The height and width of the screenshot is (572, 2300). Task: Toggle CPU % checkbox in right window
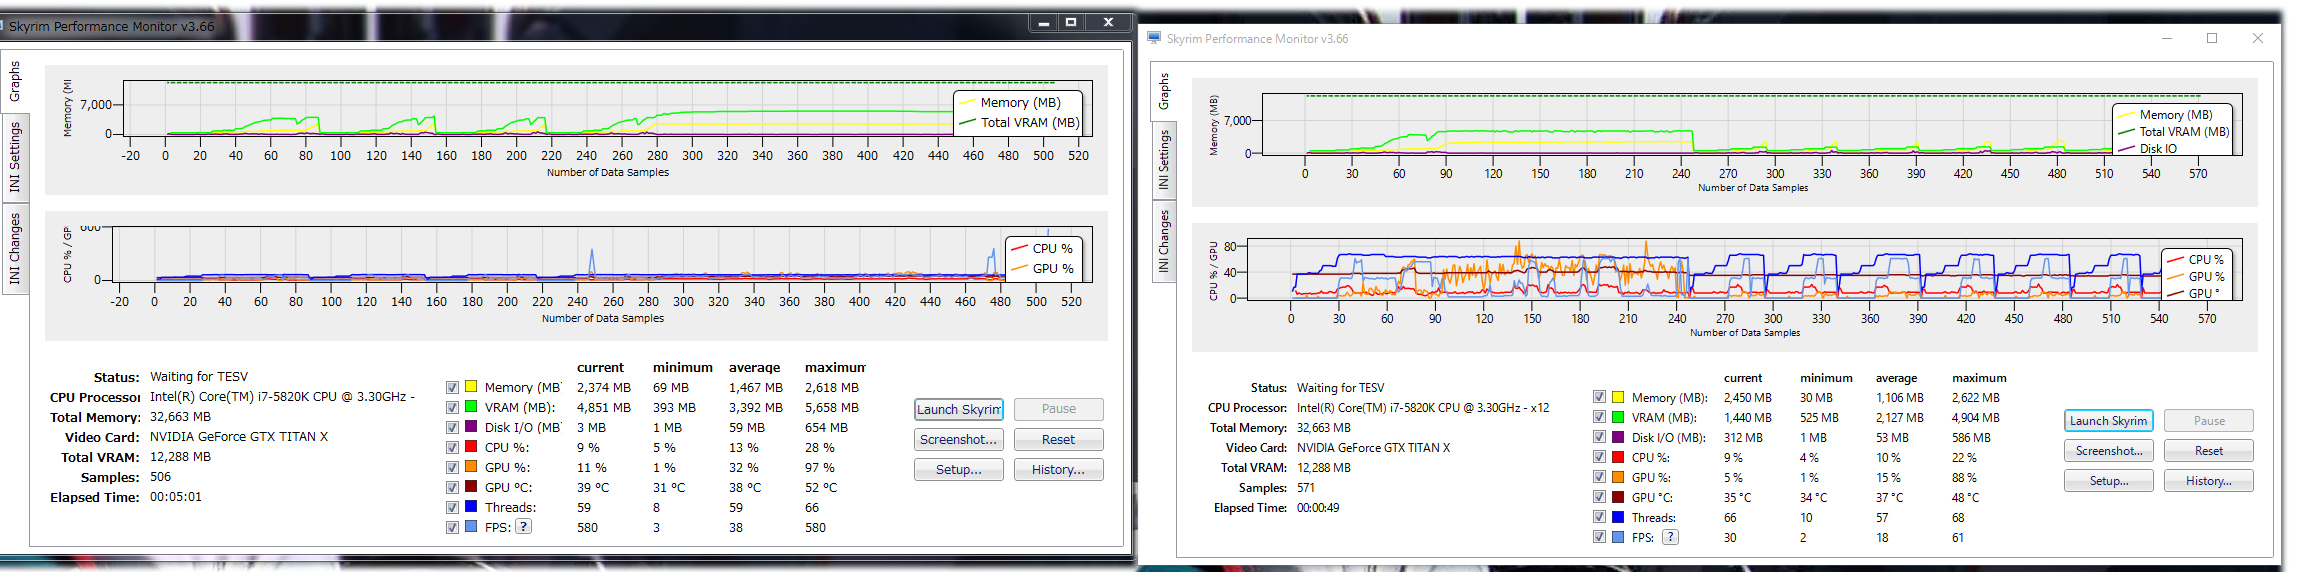point(1599,457)
